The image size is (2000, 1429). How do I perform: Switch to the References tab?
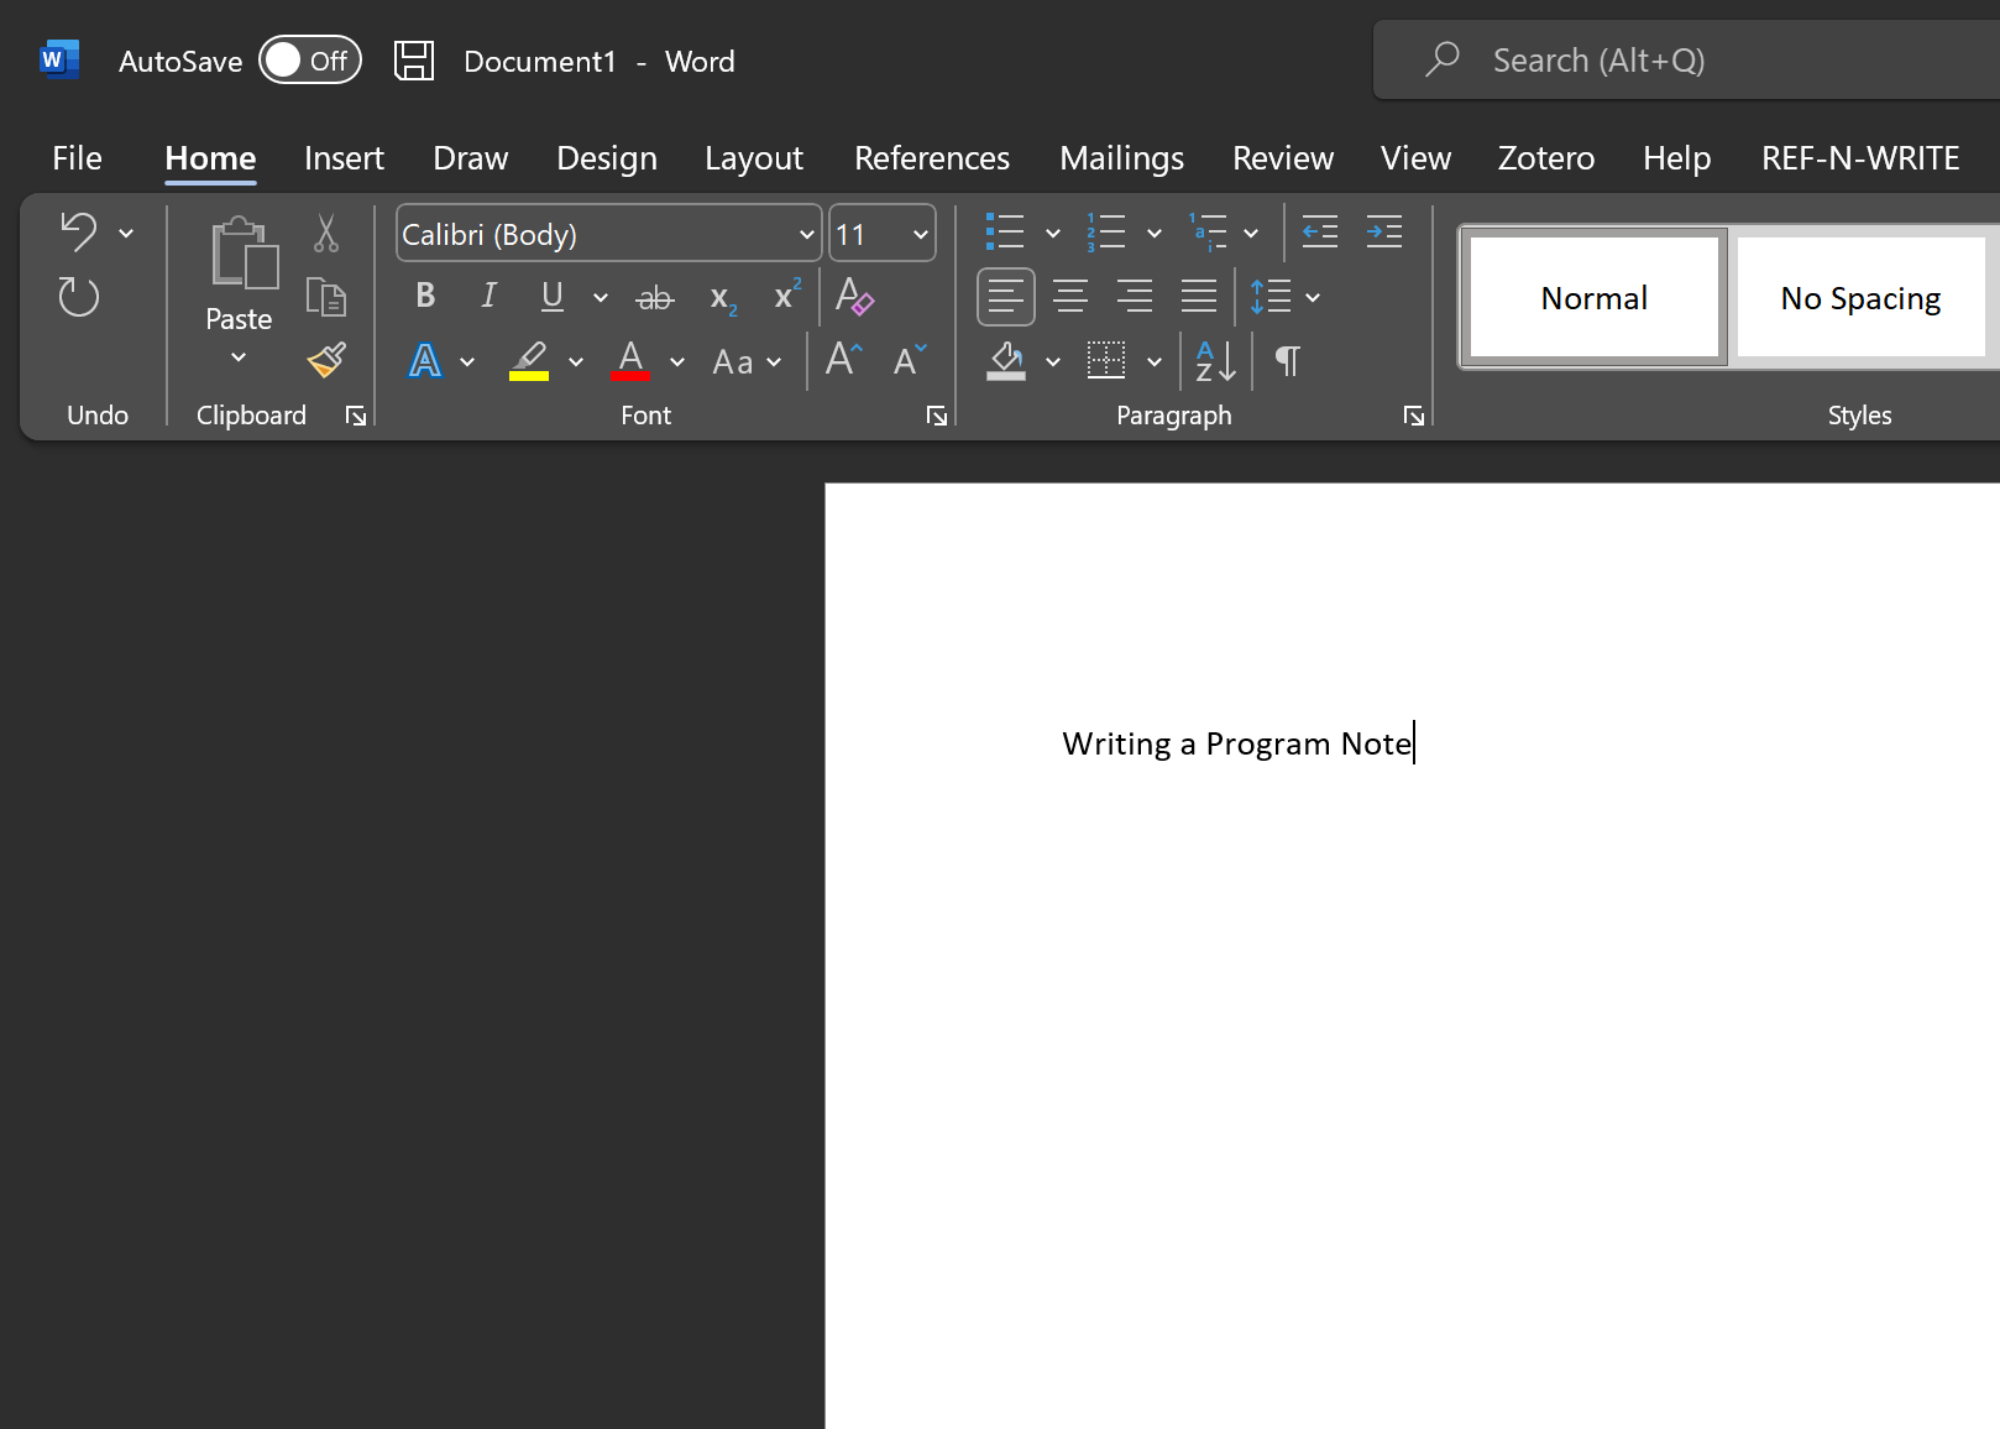tap(931, 158)
